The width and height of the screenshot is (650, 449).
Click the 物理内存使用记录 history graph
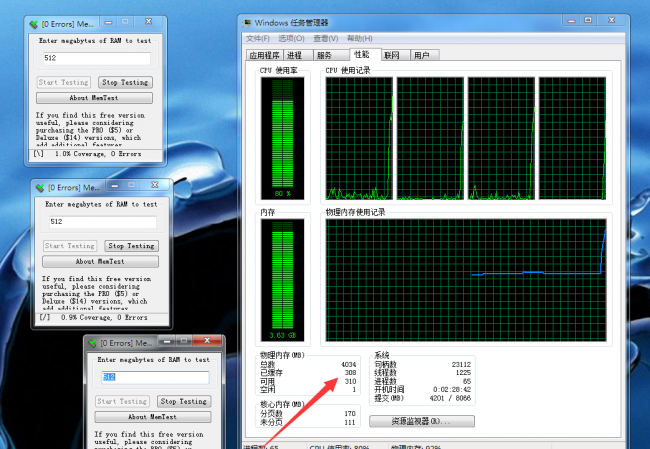point(466,280)
